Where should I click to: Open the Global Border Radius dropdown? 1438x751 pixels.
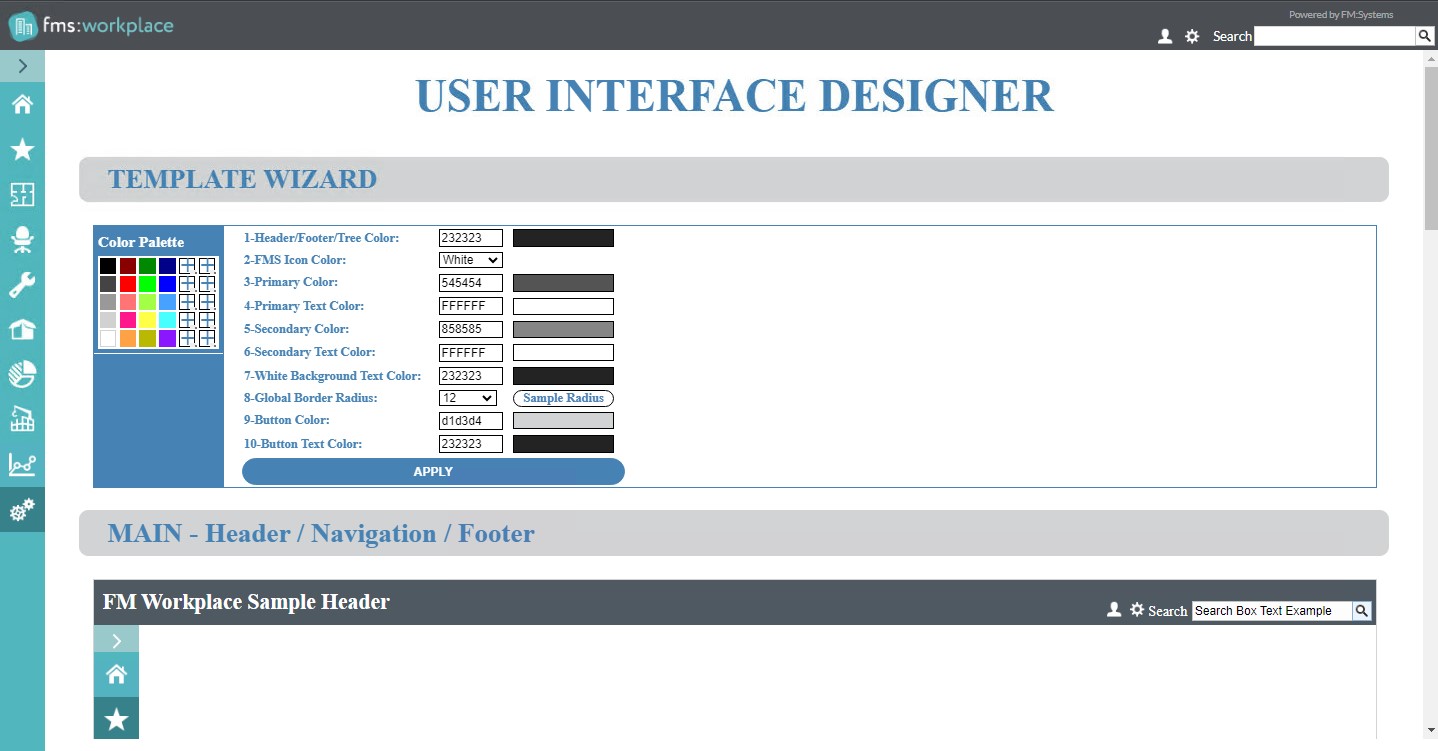[468, 398]
